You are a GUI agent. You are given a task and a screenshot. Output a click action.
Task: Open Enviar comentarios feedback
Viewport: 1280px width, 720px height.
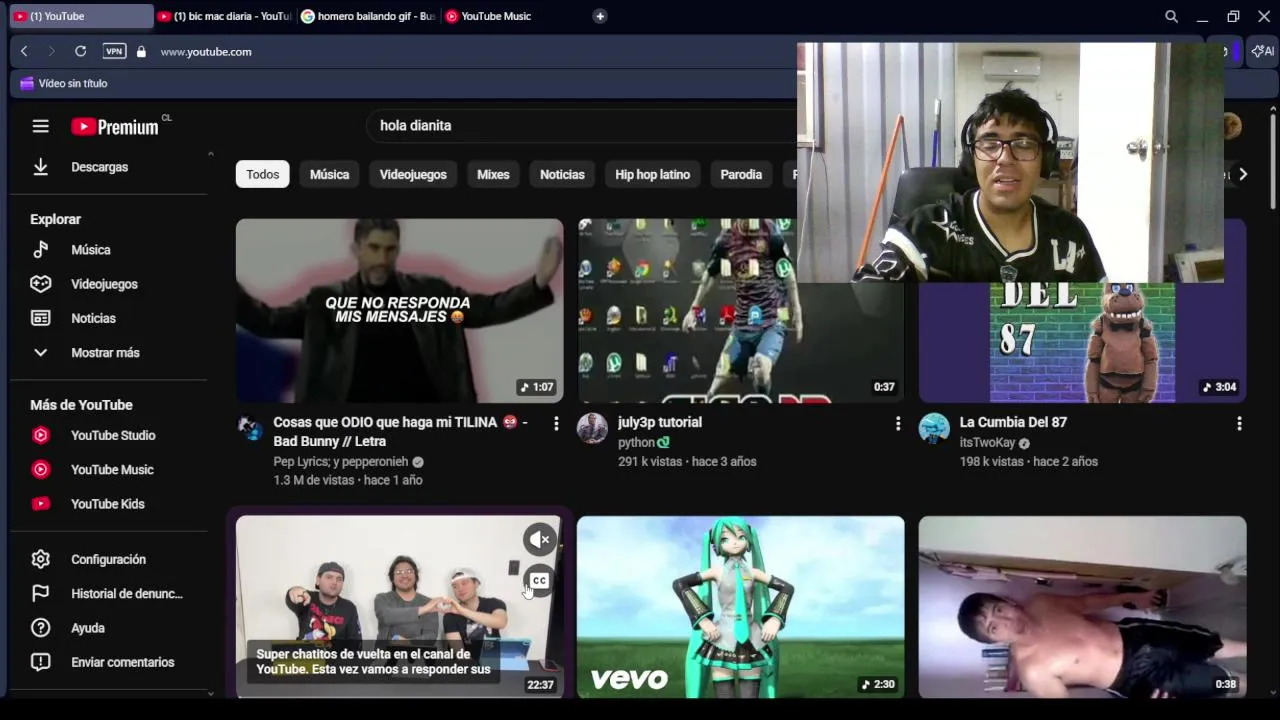point(108,662)
